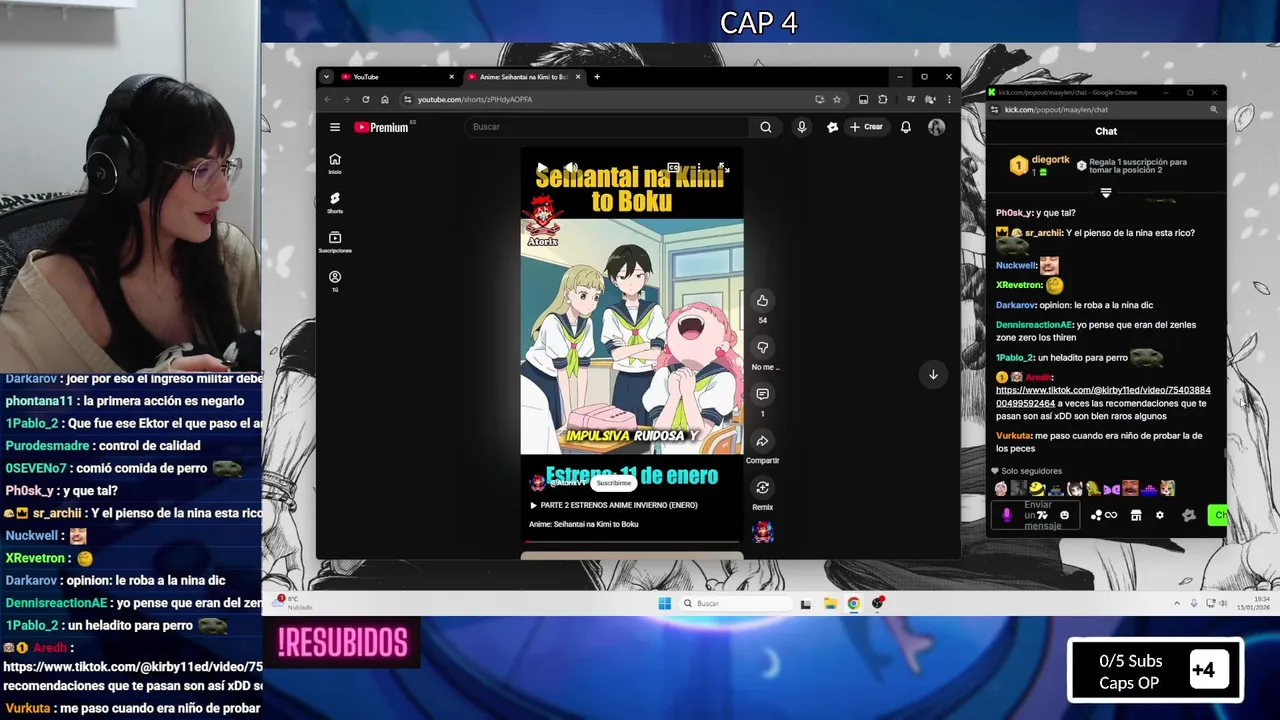This screenshot has width=1280, height=720.
Task: Click Chrome's home button
Action: (385, 99)
